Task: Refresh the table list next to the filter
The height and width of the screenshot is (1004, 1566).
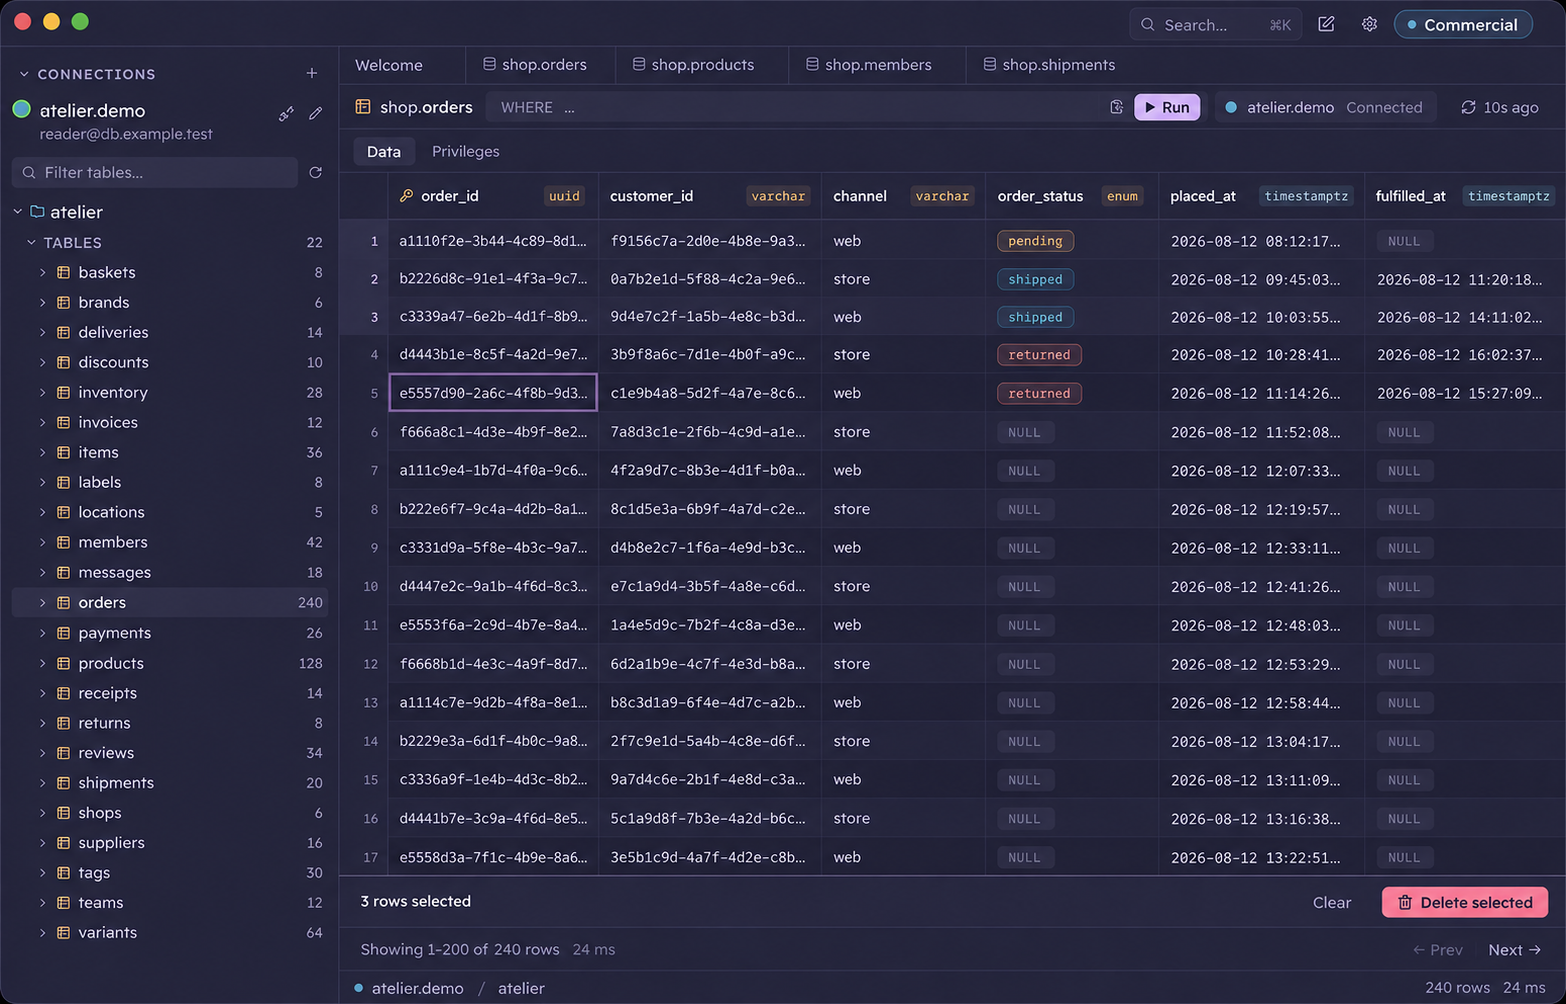Action: coord(316,172)
